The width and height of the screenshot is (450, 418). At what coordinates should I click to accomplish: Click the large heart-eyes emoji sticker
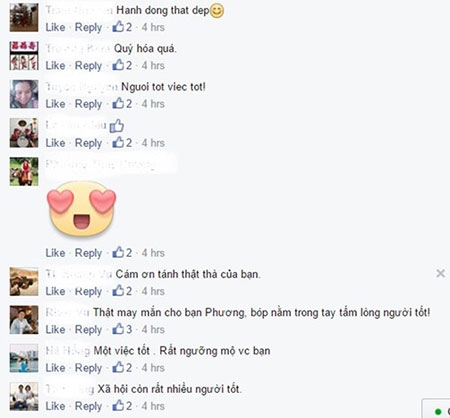(x=82, y=209)
